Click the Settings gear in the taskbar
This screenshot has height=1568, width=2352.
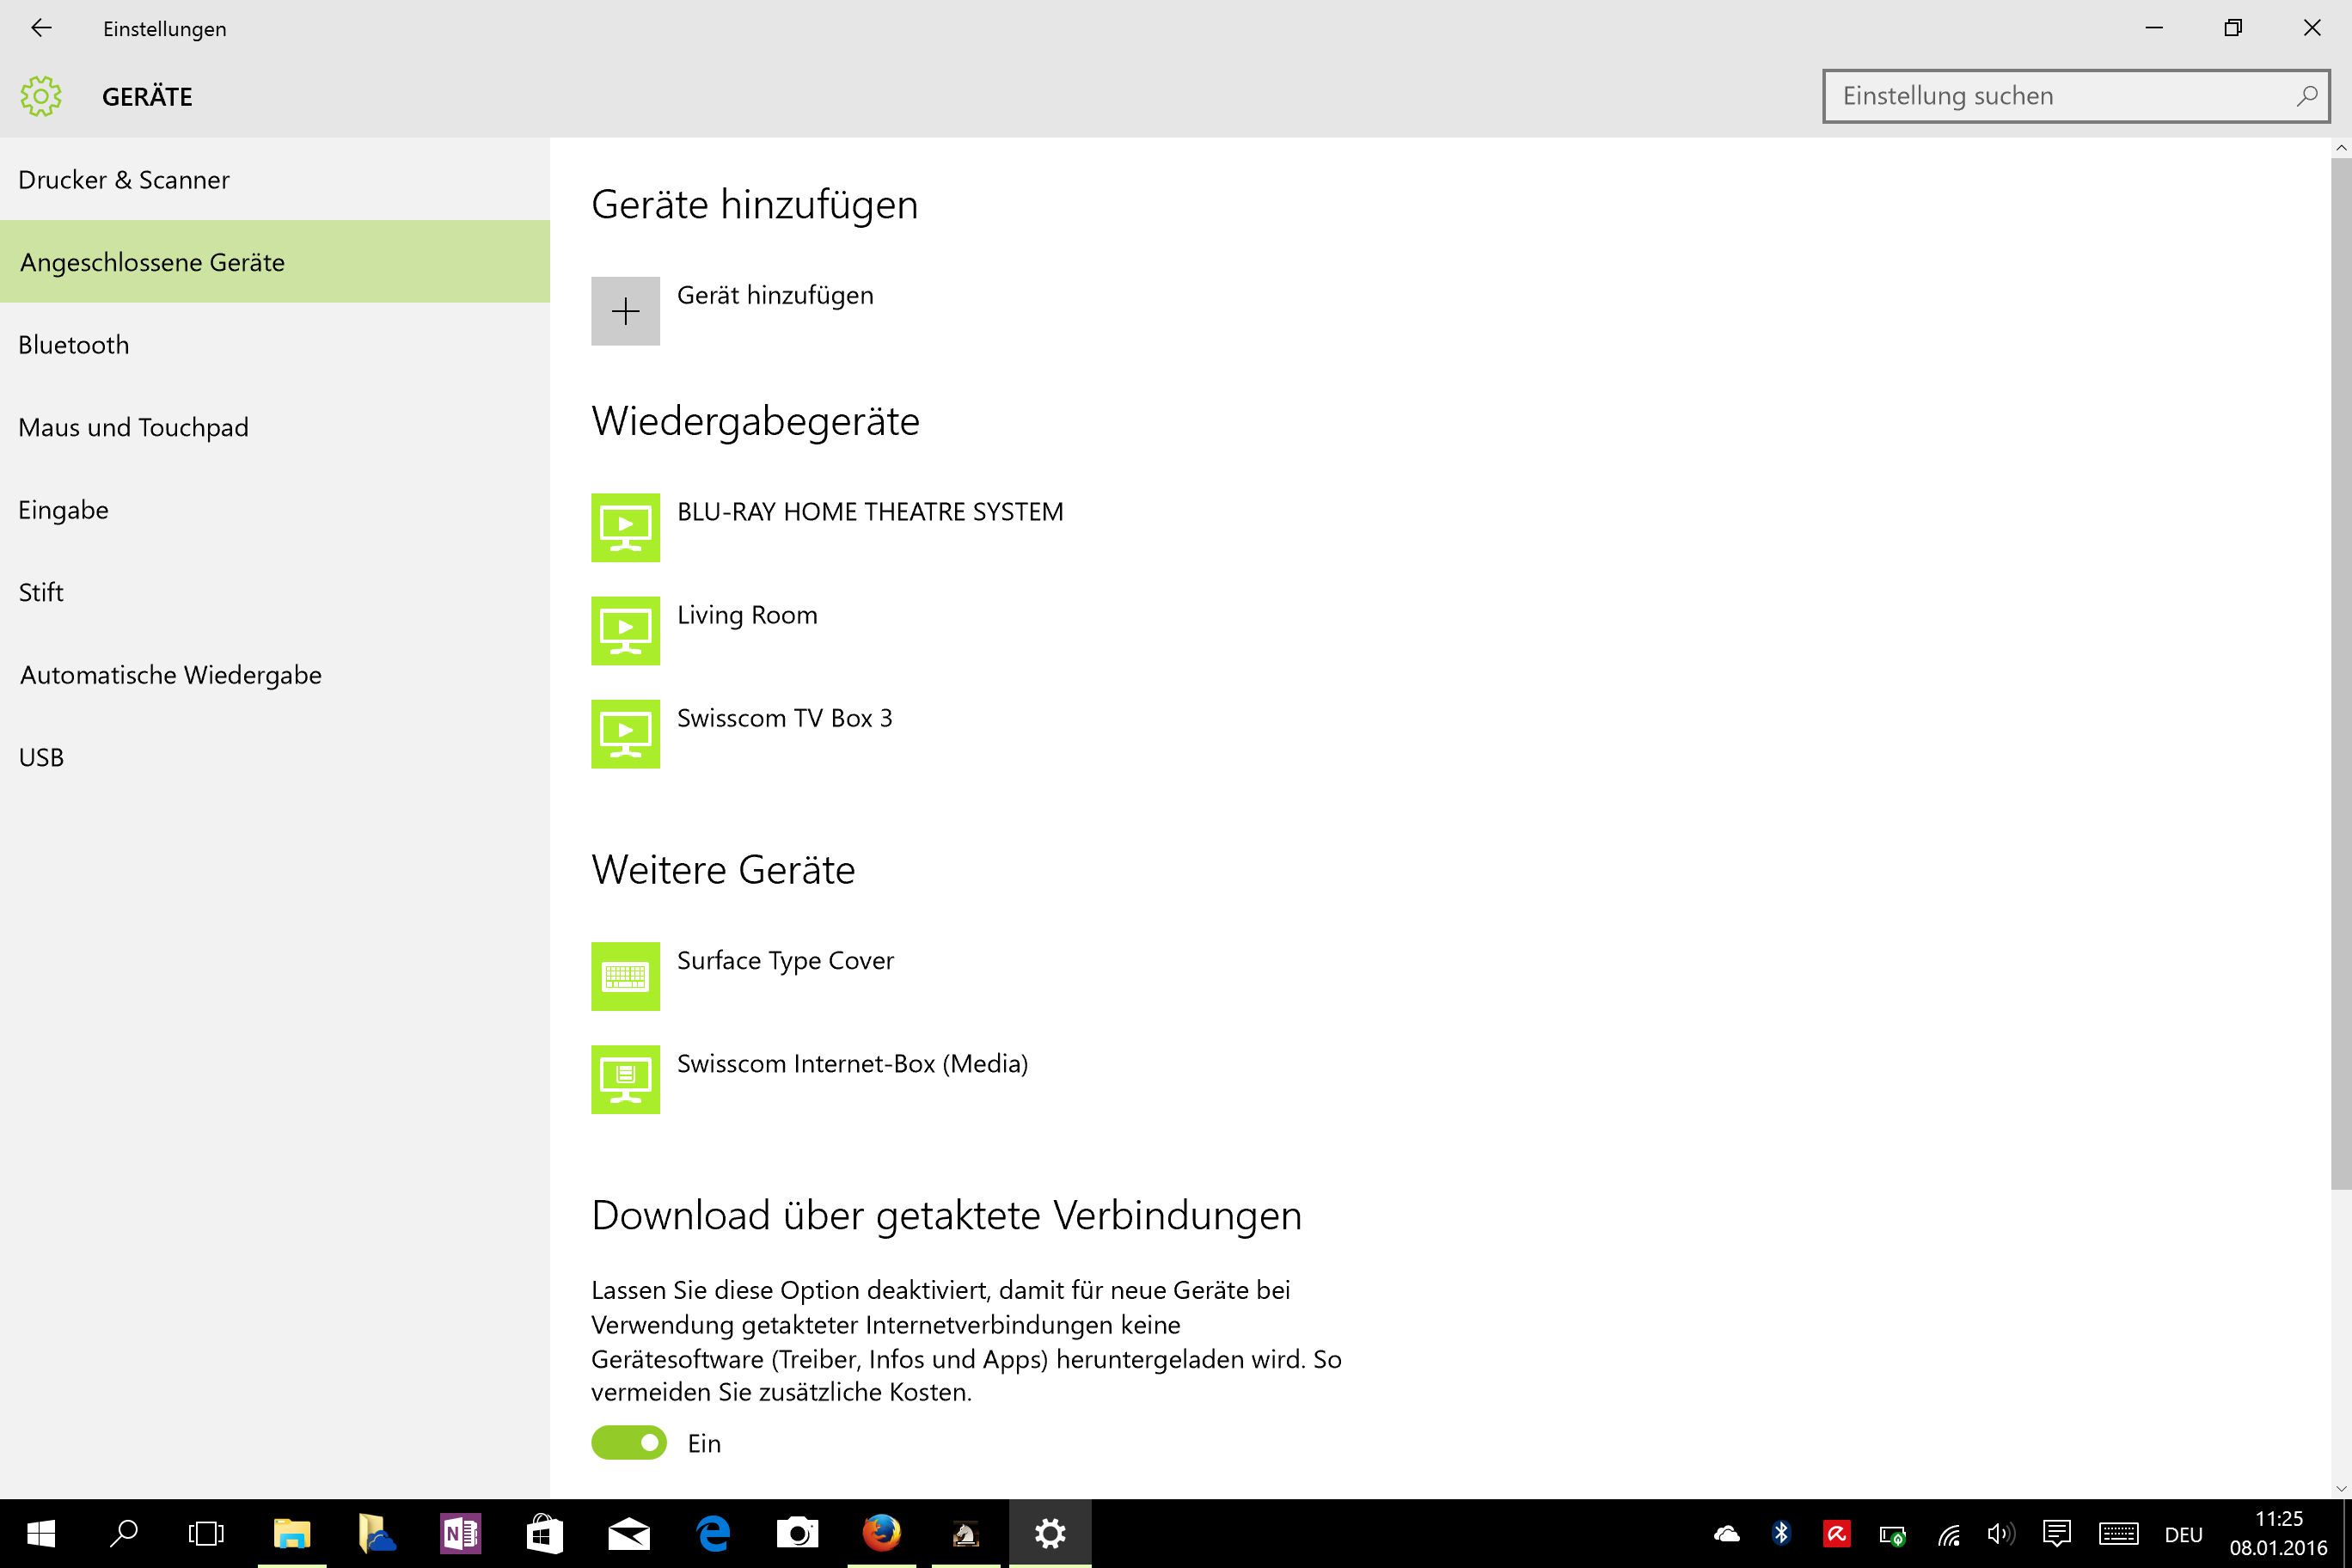[x=1050, y=1533]
